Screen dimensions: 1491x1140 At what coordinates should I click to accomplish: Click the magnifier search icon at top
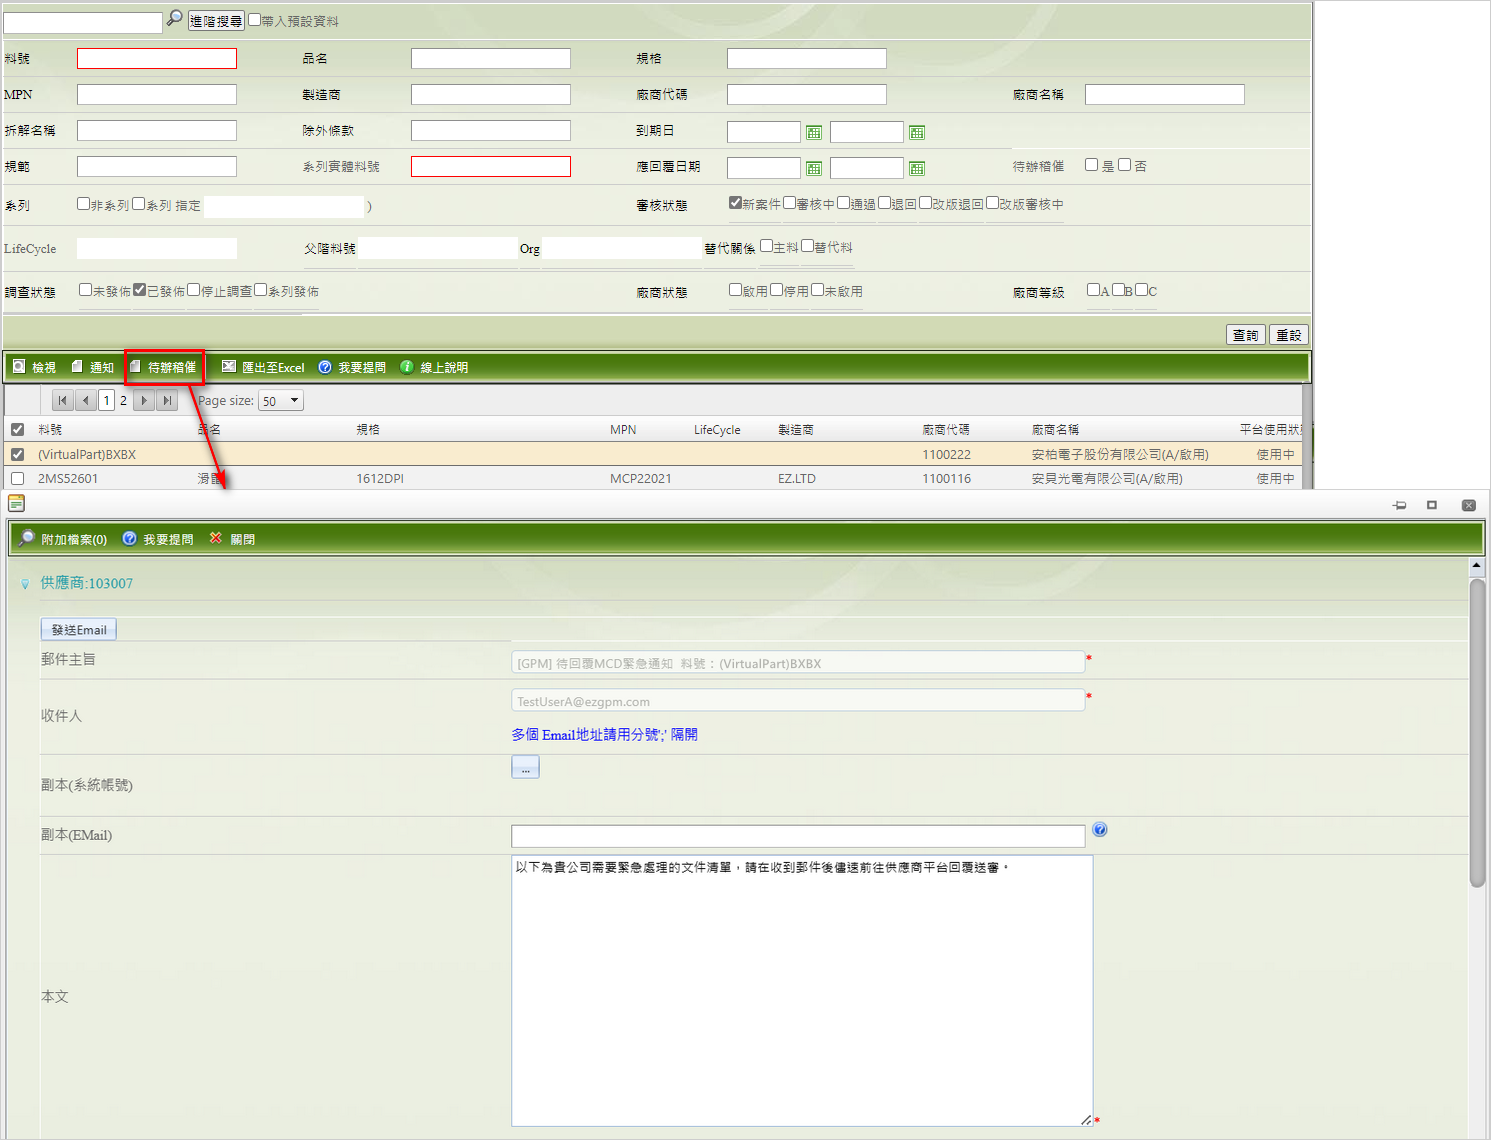point(174,18)
